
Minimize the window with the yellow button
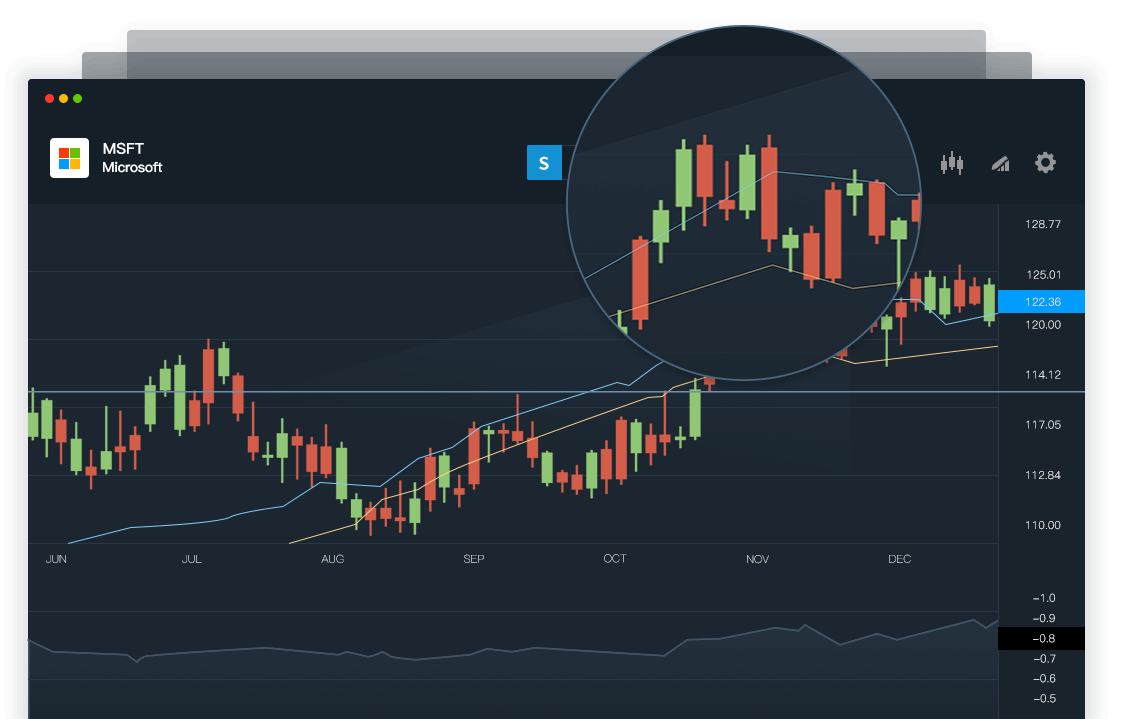click(x=63, y=99)
